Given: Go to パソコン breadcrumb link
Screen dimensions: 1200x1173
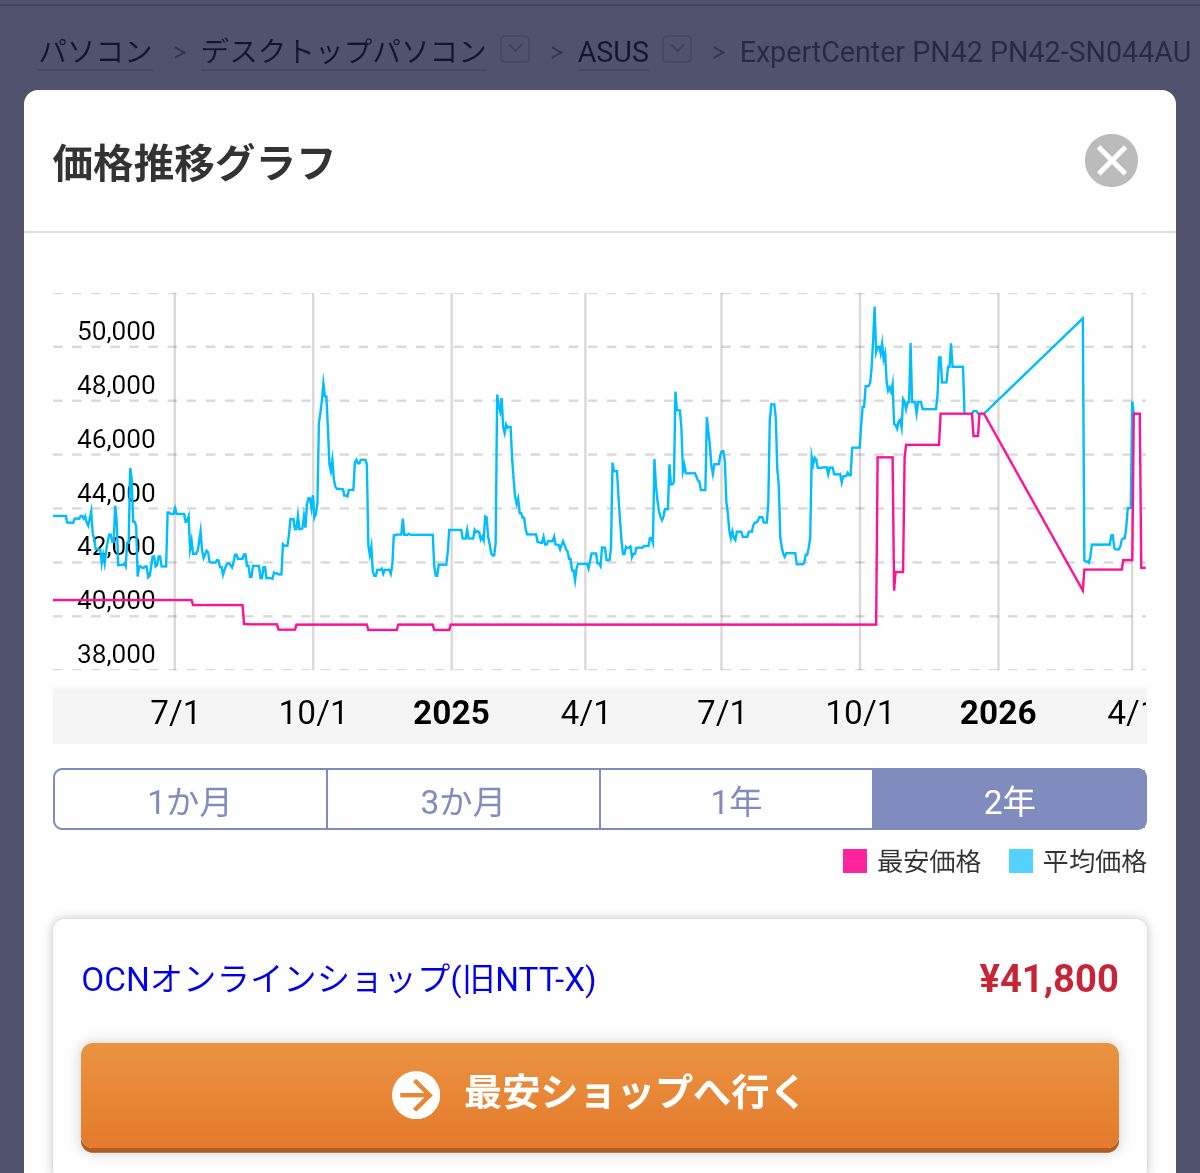Looking at the screenshot, I should coord(96,51).
